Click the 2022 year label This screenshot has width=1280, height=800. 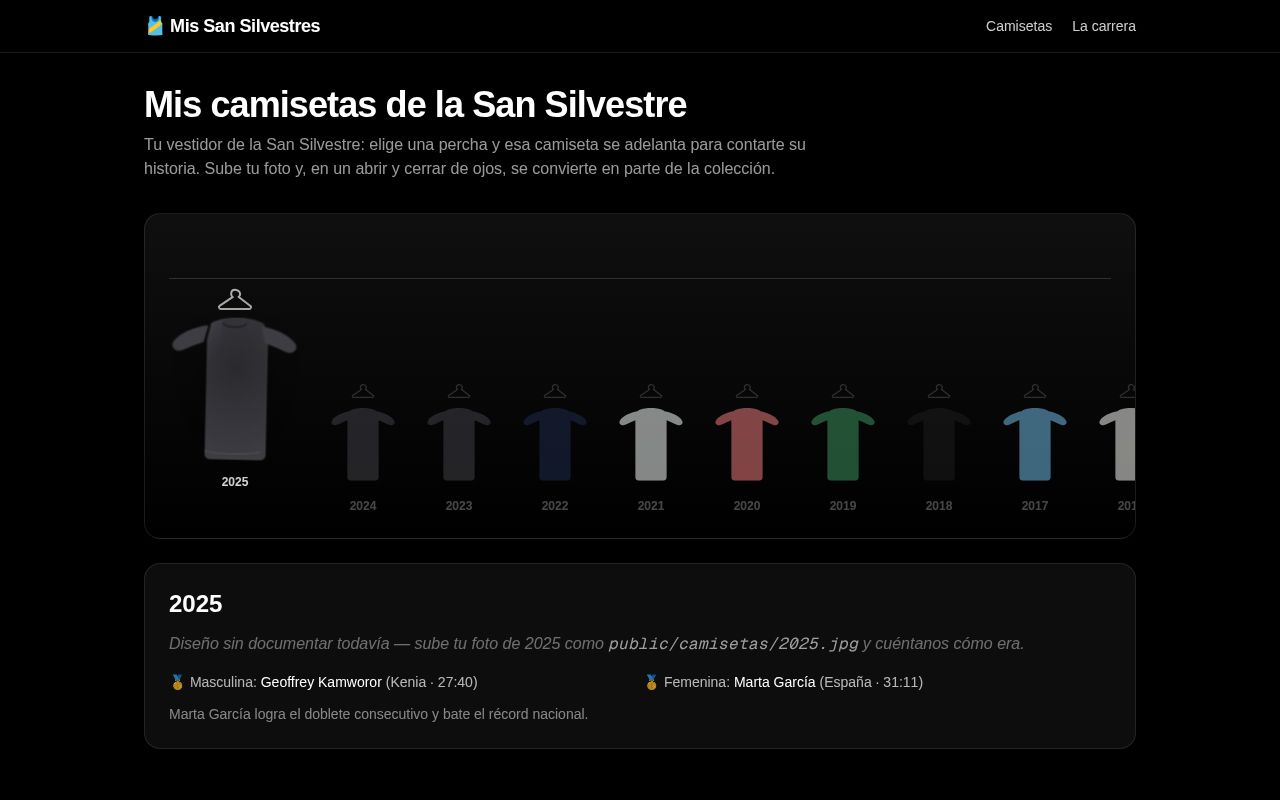pos(555,506)
